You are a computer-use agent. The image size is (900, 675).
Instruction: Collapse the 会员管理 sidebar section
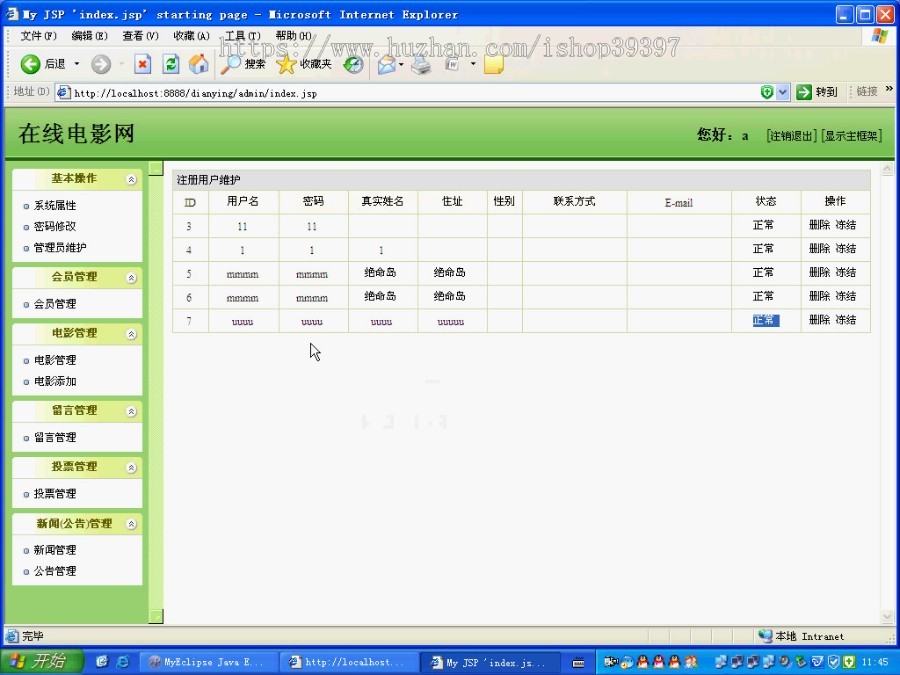(131, 278)
